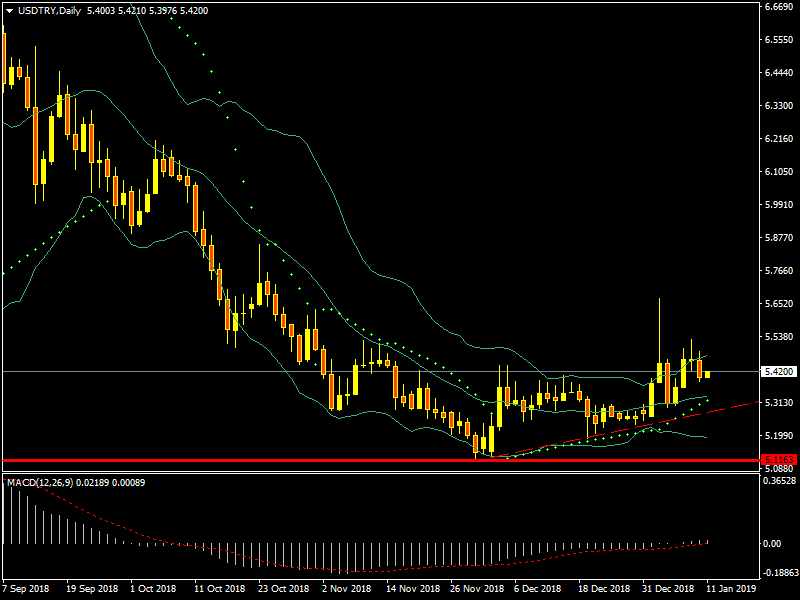Click the 11 Jan 2019 date label

730,589
